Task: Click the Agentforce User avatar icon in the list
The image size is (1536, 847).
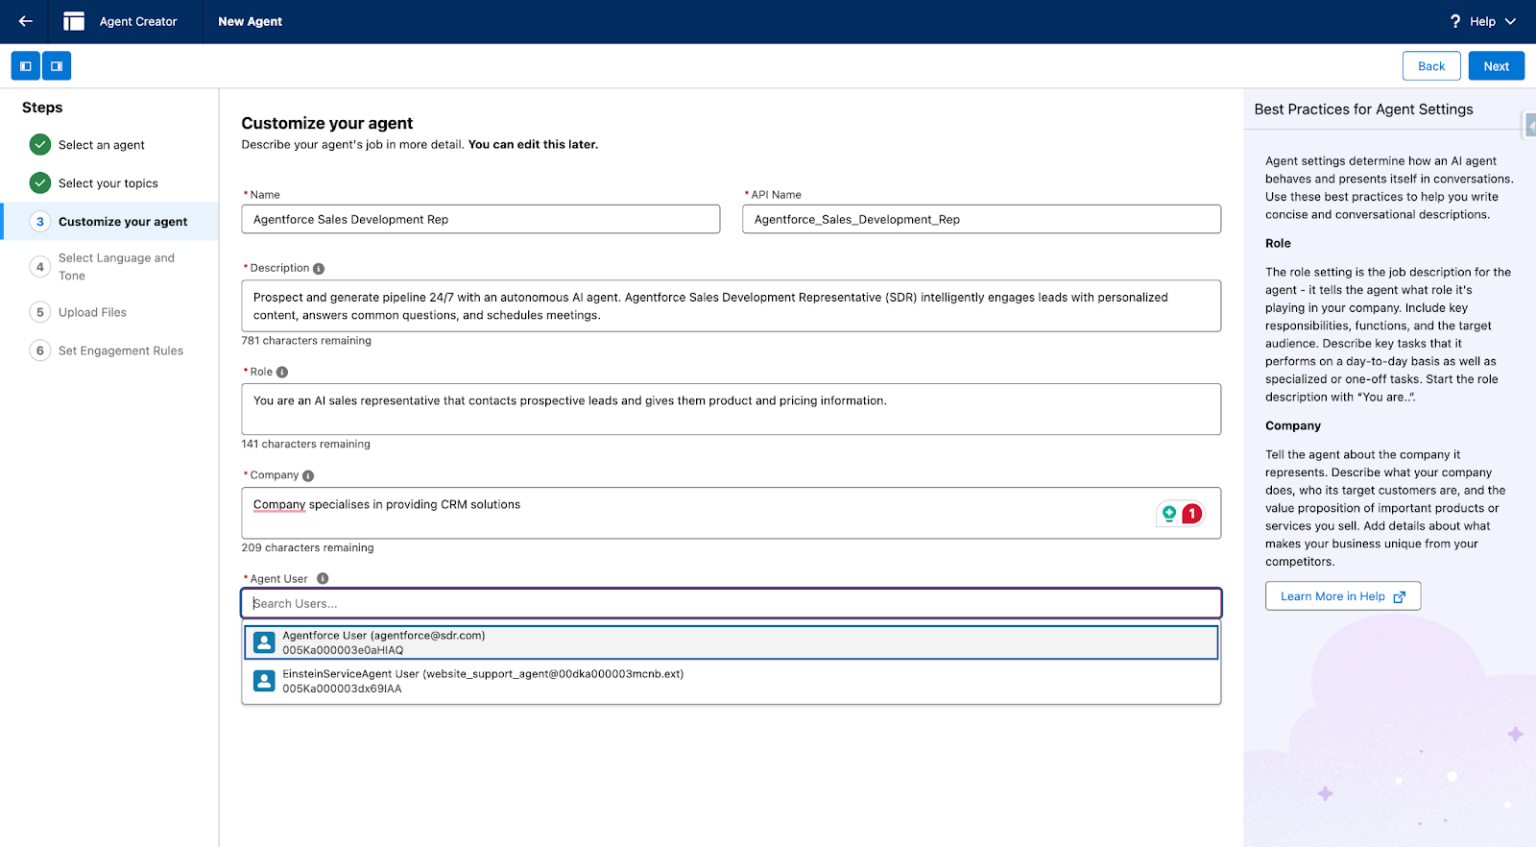Action: tap(263, 641)
